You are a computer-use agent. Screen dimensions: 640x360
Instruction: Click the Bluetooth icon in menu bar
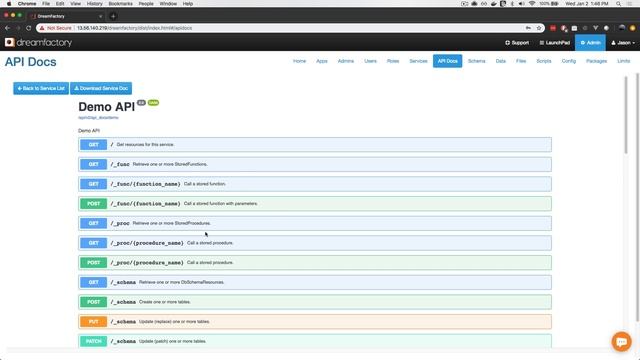(x=512, y=4)
